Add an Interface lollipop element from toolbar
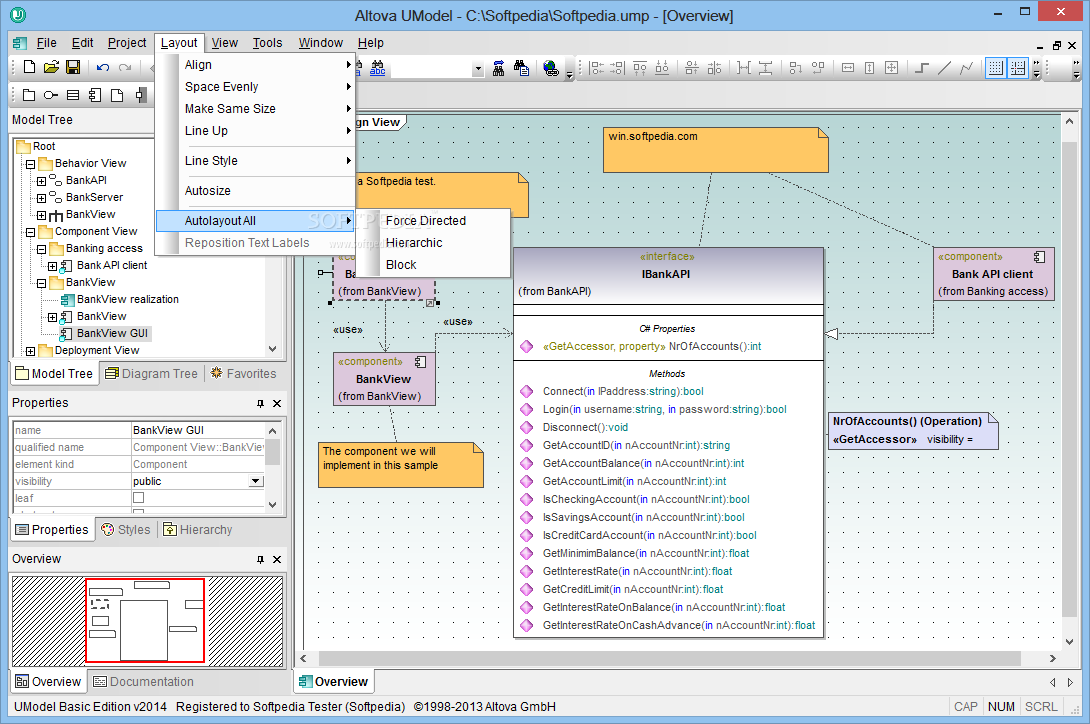 (x=51, y=95)
